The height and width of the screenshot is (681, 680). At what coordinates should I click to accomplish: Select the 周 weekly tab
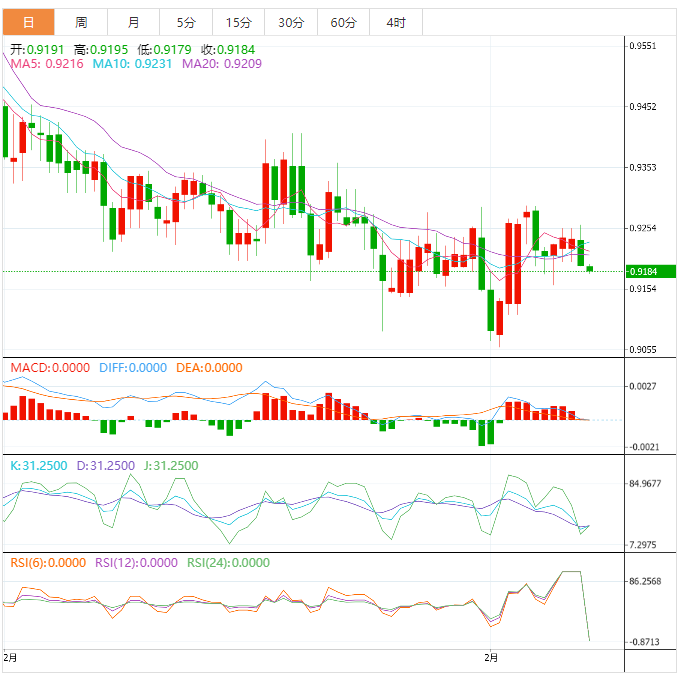tap(81, 22)
